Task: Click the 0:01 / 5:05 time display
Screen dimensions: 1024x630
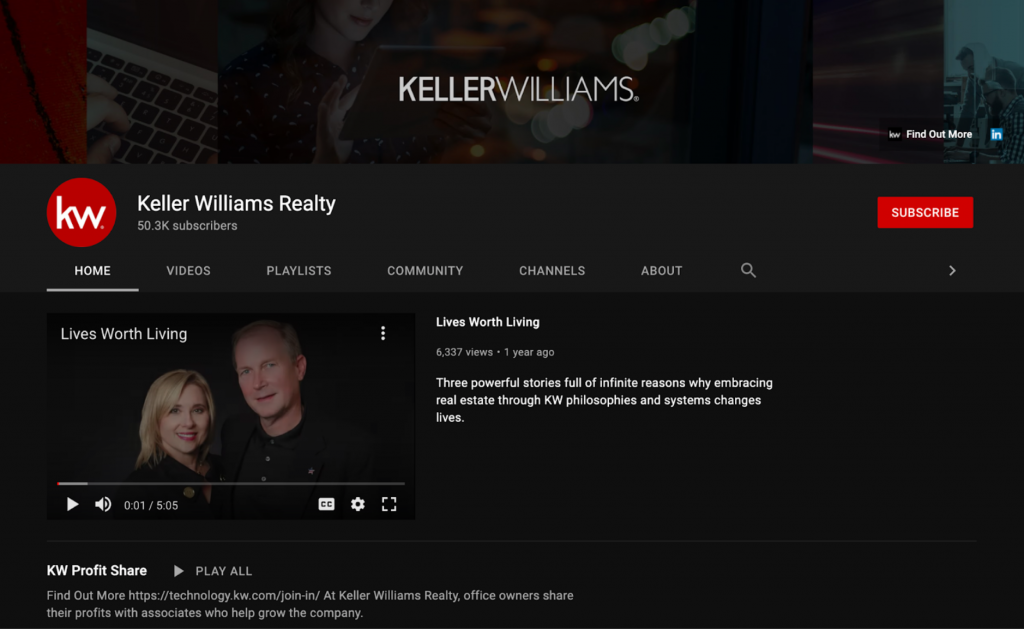Action: [151, 505]
